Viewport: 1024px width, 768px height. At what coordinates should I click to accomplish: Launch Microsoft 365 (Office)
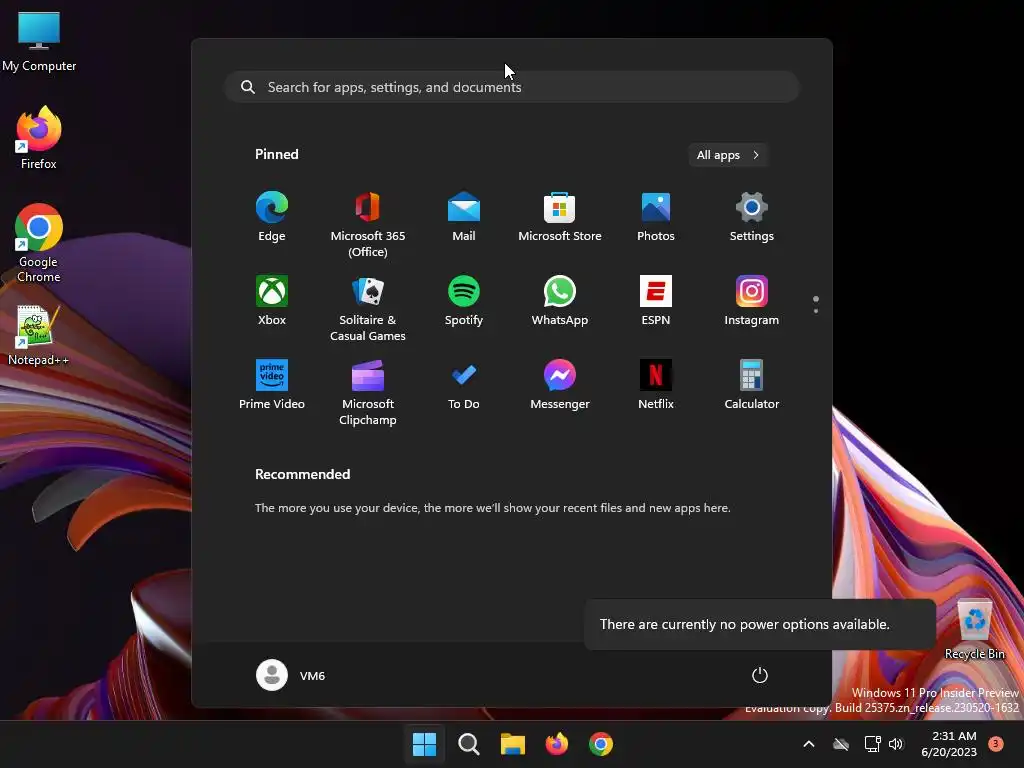pos(368,225)
